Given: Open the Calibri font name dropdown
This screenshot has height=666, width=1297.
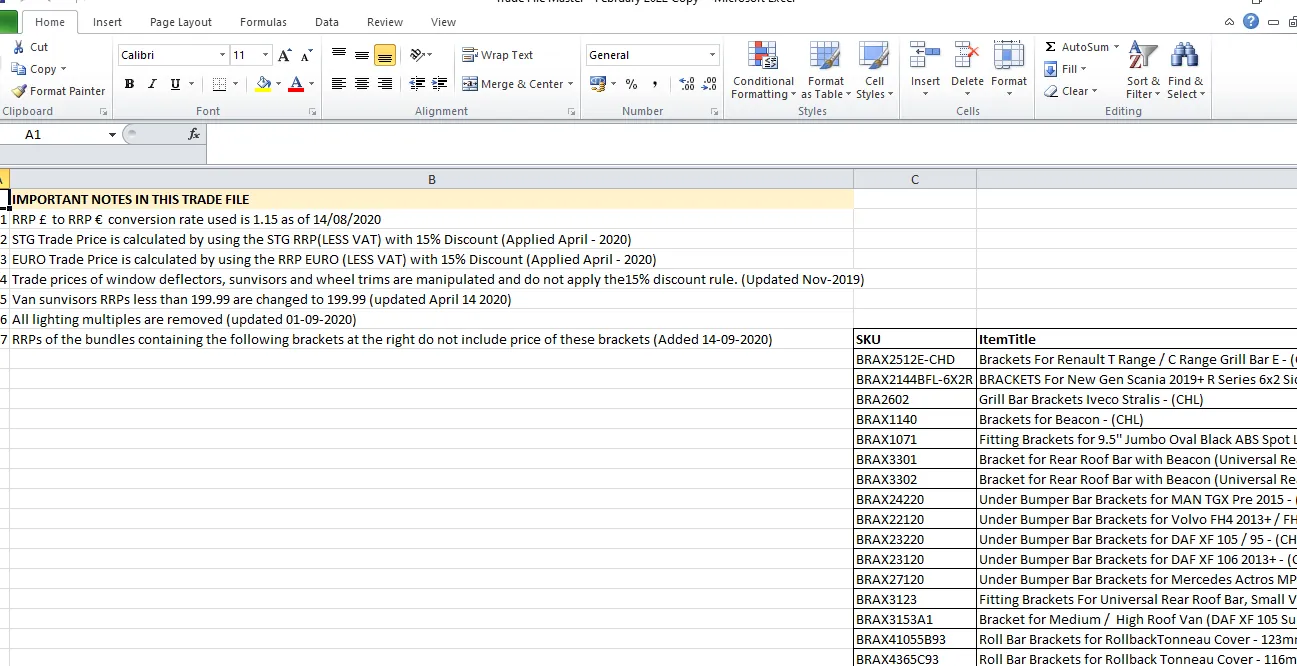Looking at the screenshot, I should coord(222,55).
